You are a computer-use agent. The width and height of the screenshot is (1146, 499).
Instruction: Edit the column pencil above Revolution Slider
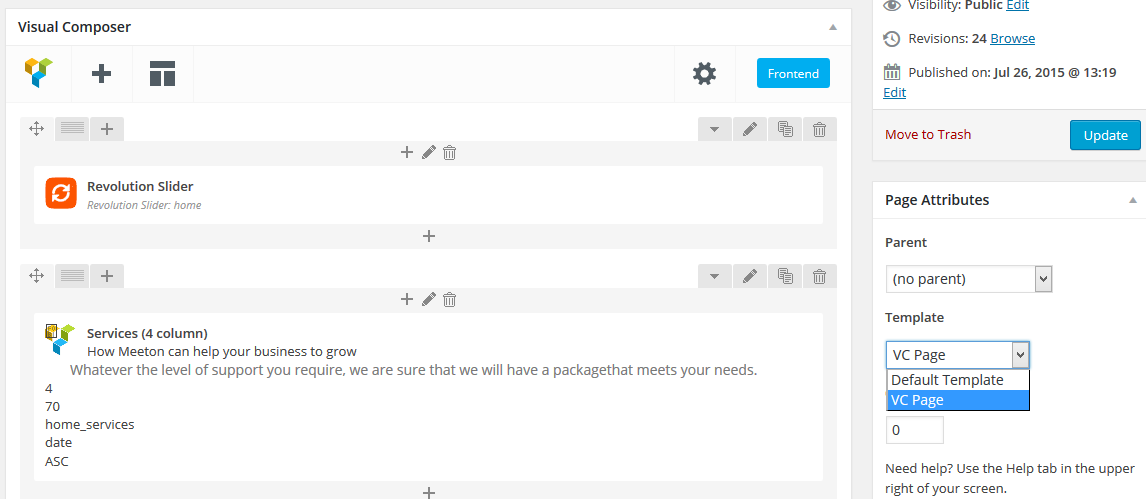(428, 152)
